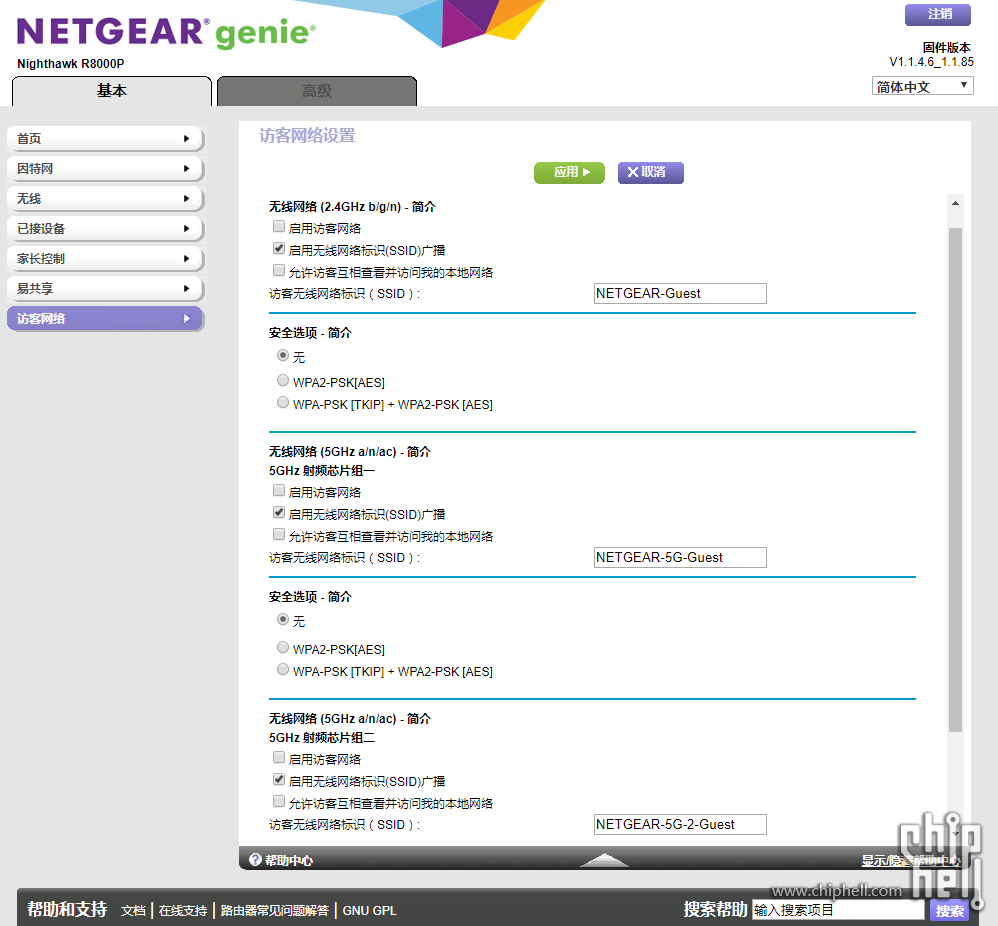This screenshot has width=998, height=926.
Task: Click the 简介 text in 2.4GHz heading
Action: pyautogui.click(x=423, y=207)
